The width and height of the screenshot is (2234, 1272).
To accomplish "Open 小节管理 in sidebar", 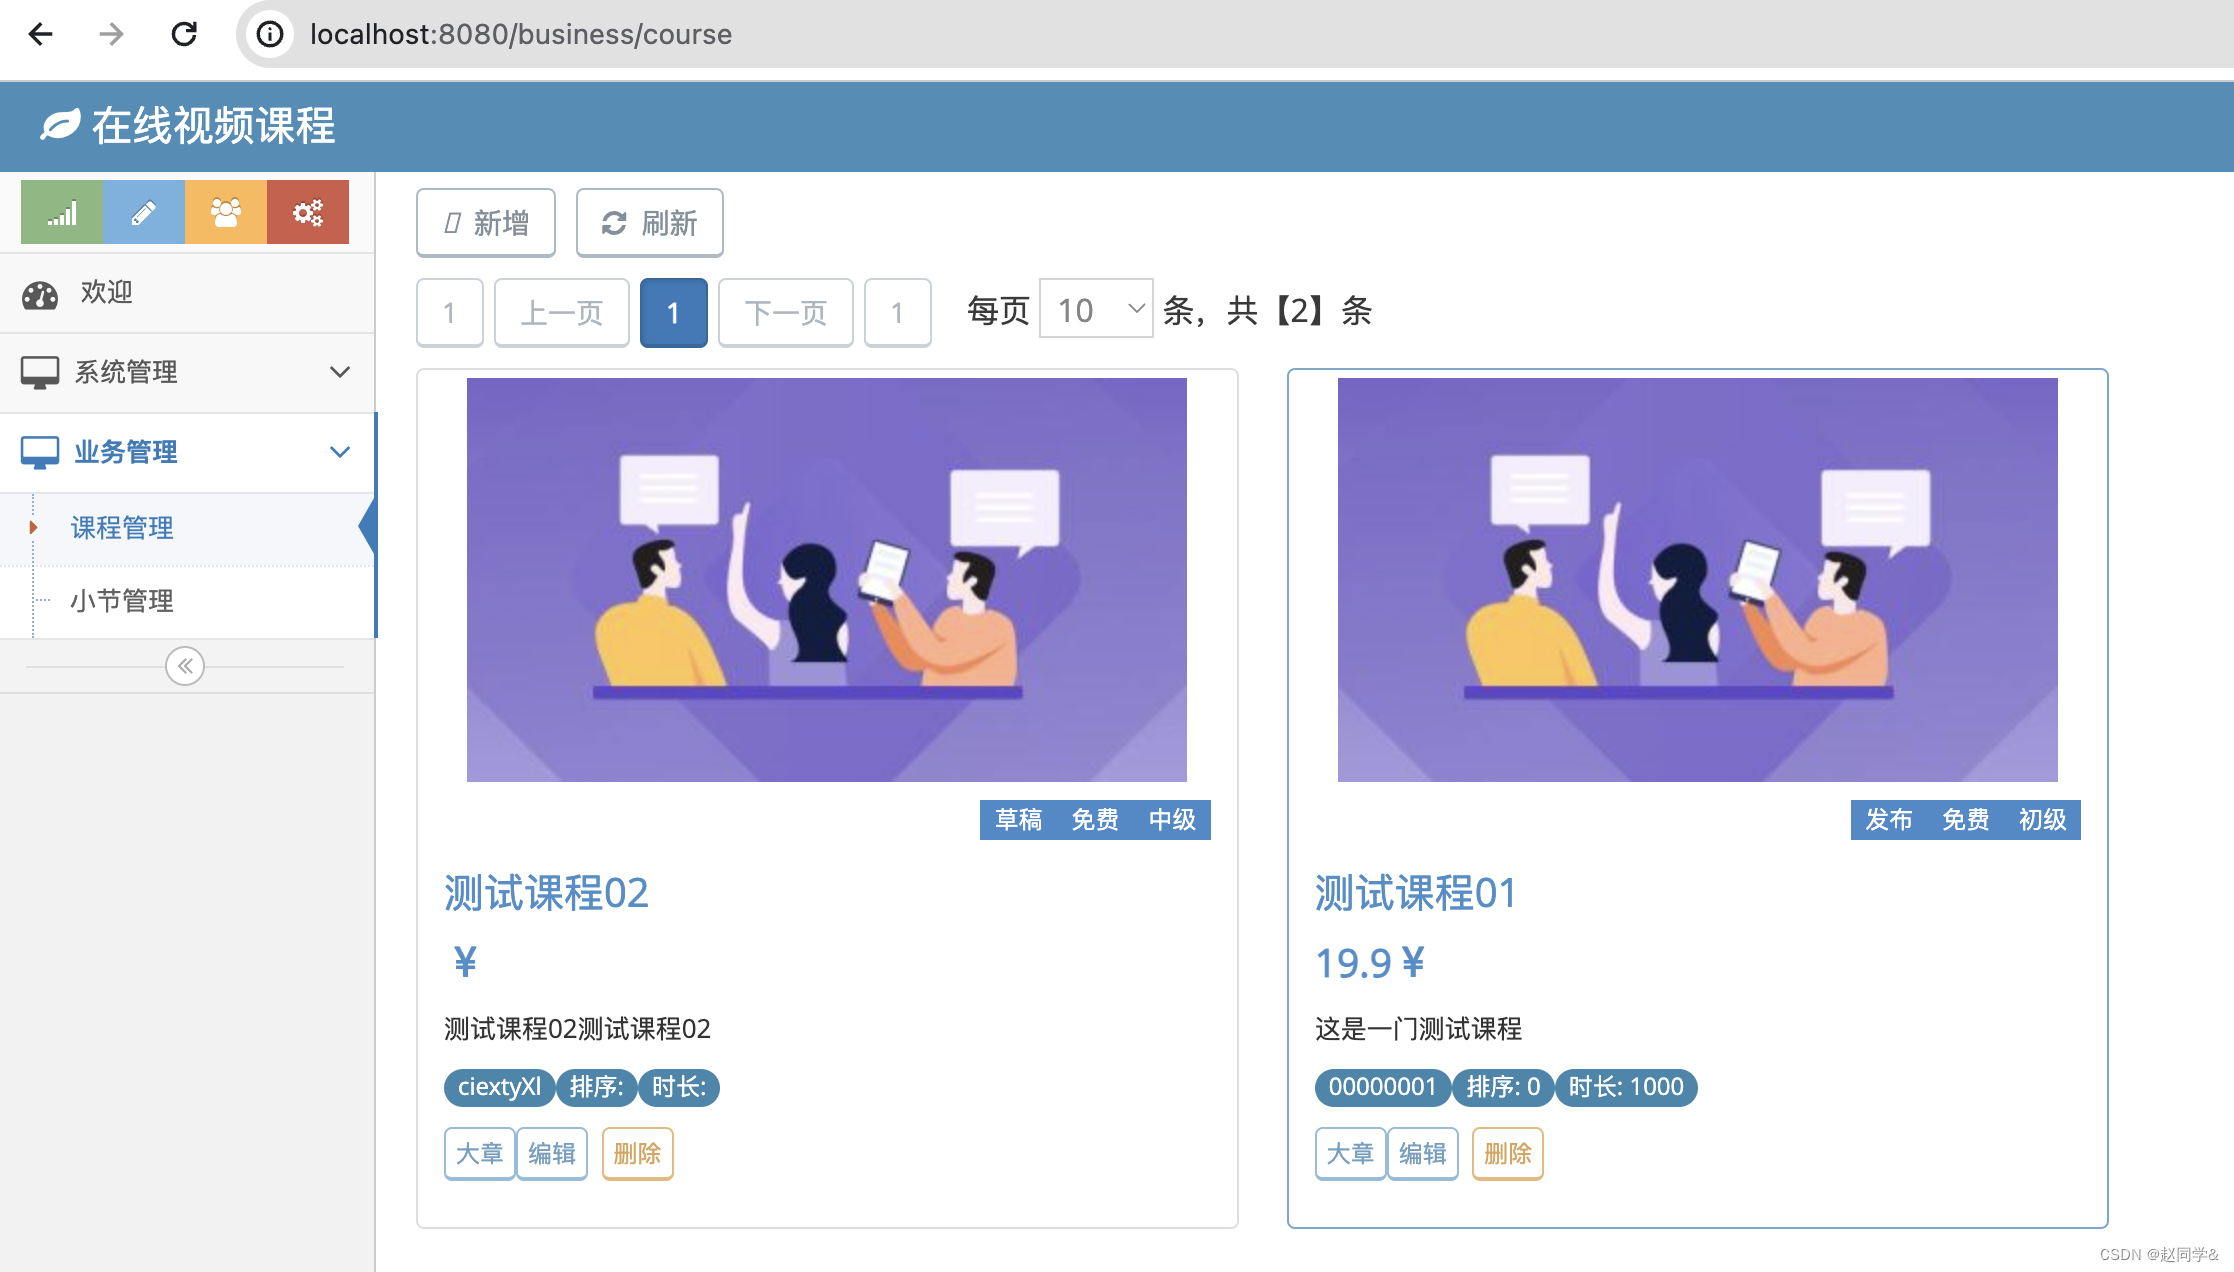I will click(x=122, y=601).
